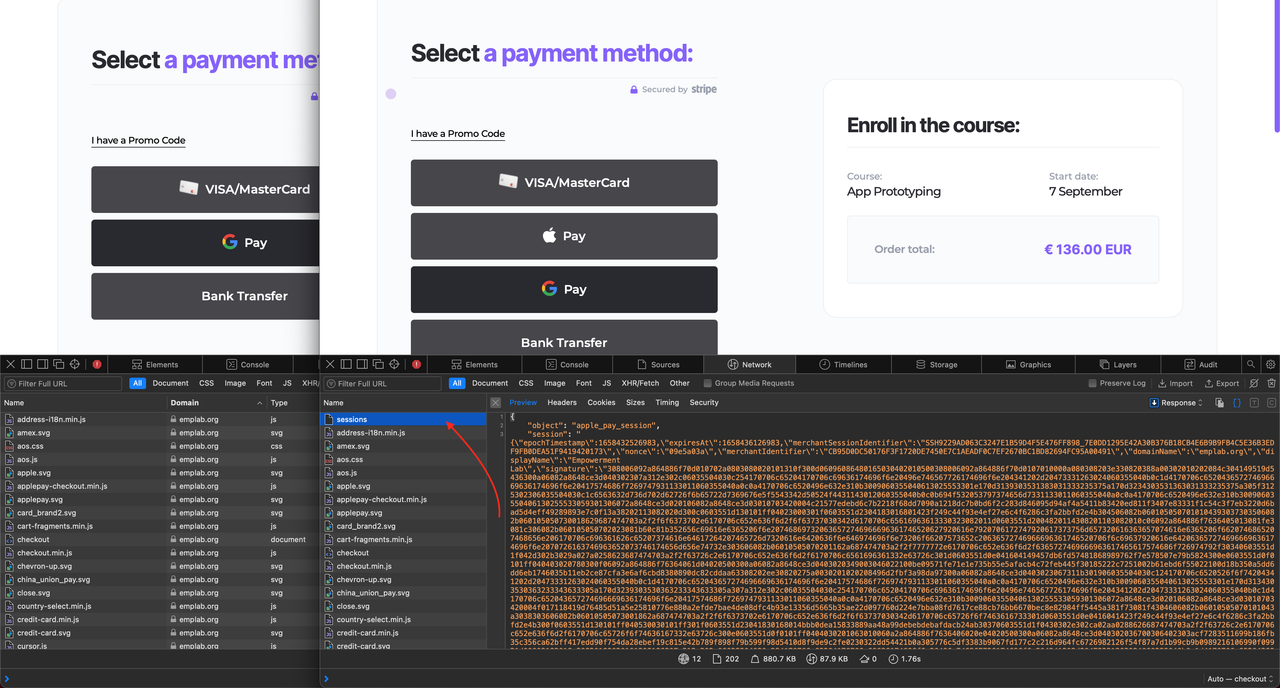Click front window's 'I have a Promo Code' link
This screenshot has width=1280, height=688.
(x=458, y=134)
